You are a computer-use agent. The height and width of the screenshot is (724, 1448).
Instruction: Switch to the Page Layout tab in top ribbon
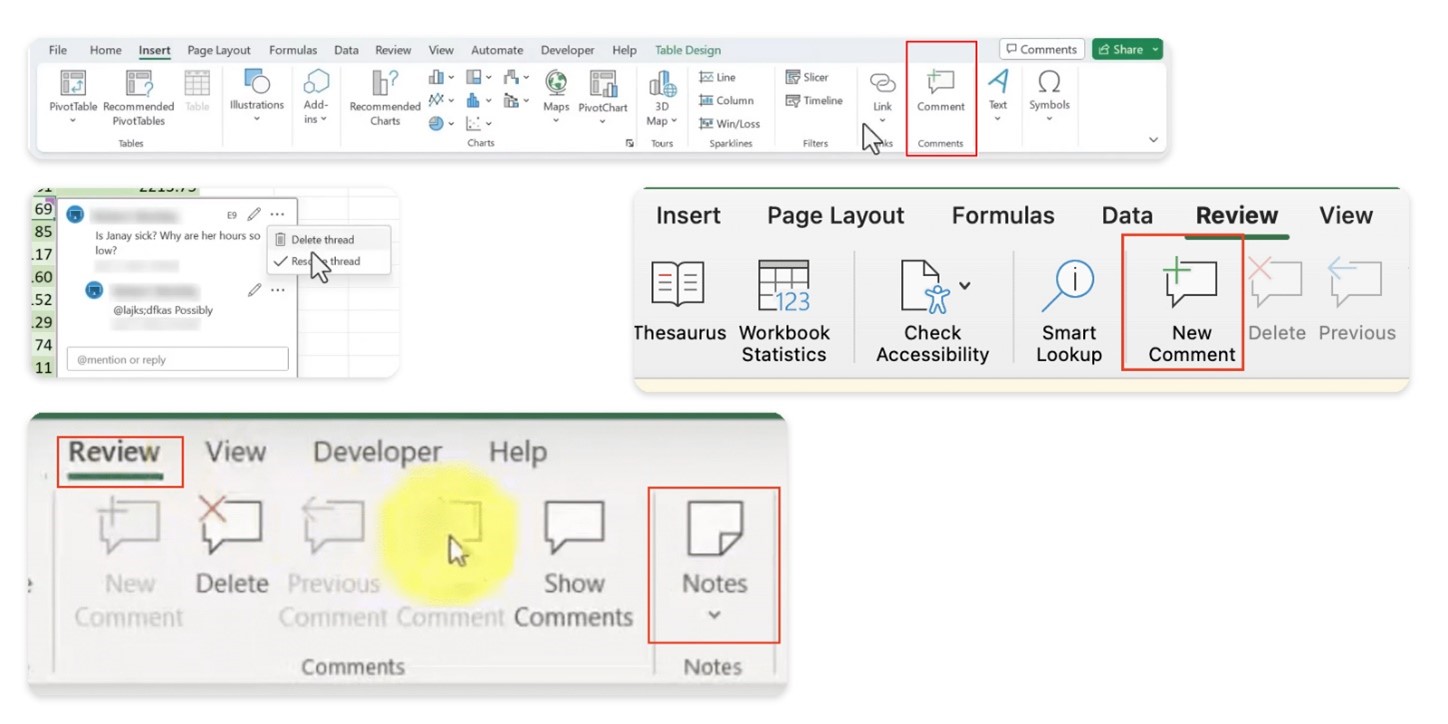pos(219,50)
